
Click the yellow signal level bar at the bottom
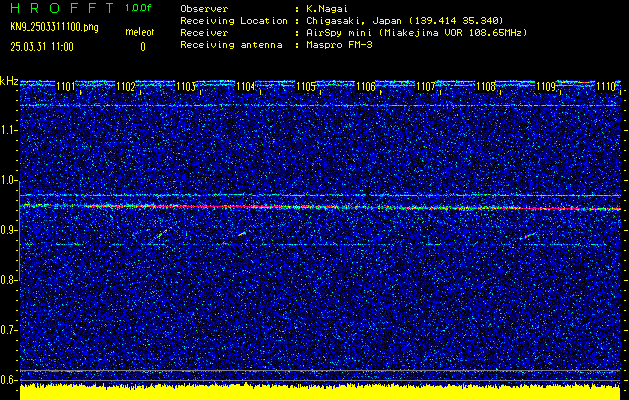click(320, 393)
